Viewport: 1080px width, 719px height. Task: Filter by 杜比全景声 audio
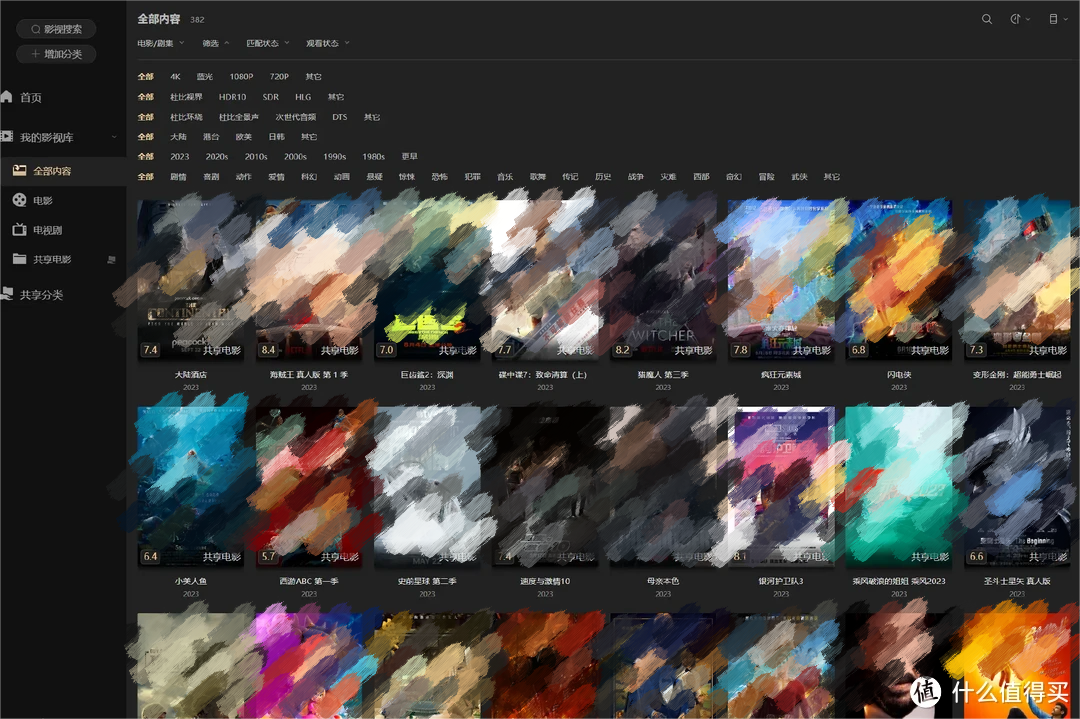point(239,117)
